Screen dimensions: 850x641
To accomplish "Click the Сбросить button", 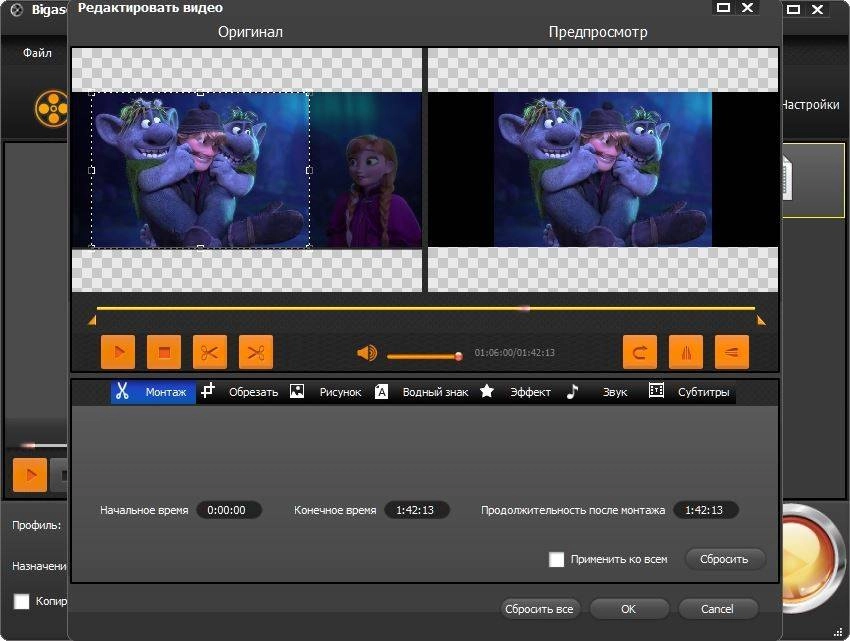I will [725, 559].
